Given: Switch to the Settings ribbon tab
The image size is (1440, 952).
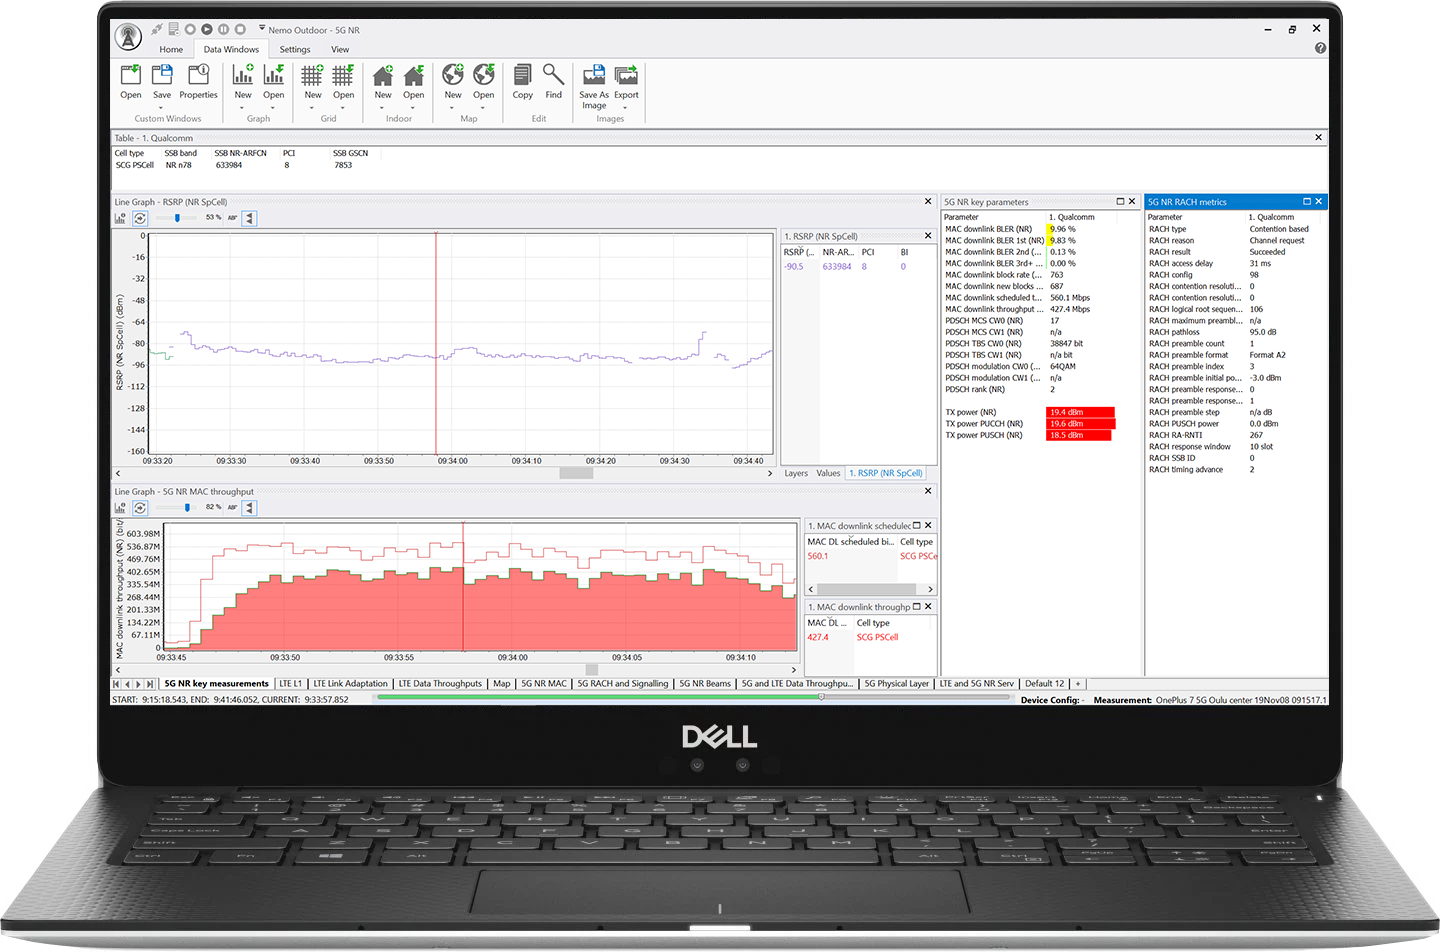Looking at the screenshot, I should (294, 49).
